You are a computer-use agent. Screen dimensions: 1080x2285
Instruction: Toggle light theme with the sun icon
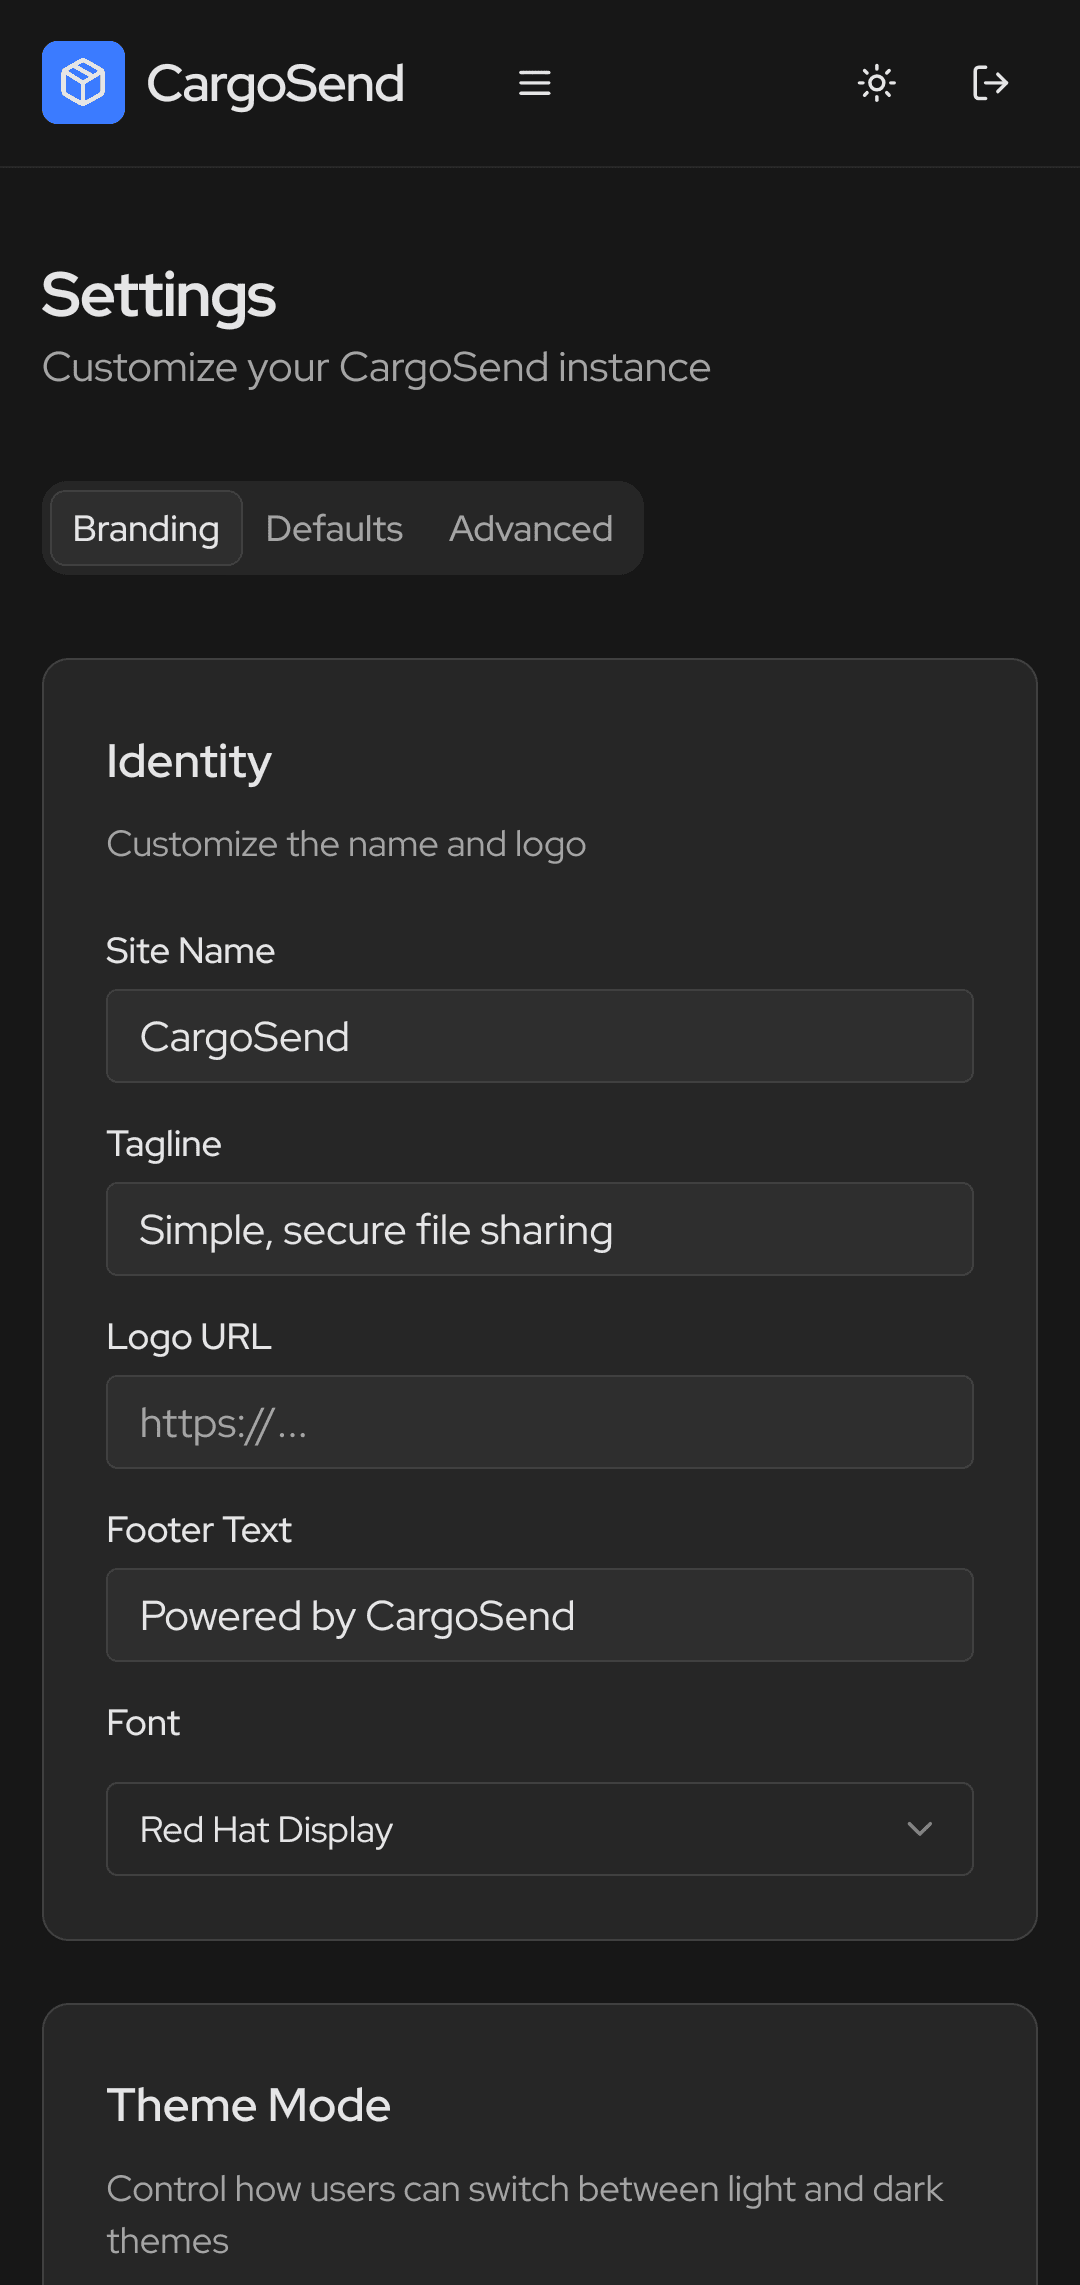877,83
